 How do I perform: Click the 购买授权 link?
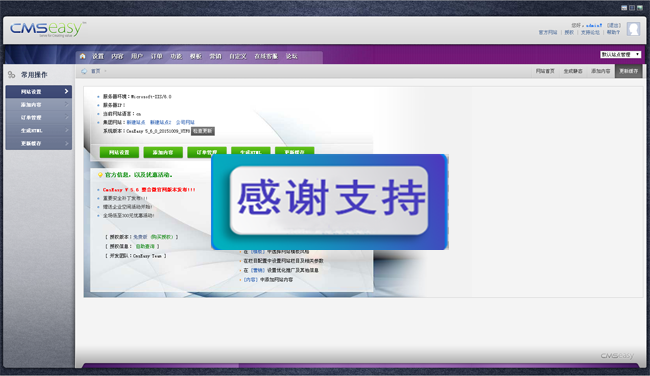(162, 237)
